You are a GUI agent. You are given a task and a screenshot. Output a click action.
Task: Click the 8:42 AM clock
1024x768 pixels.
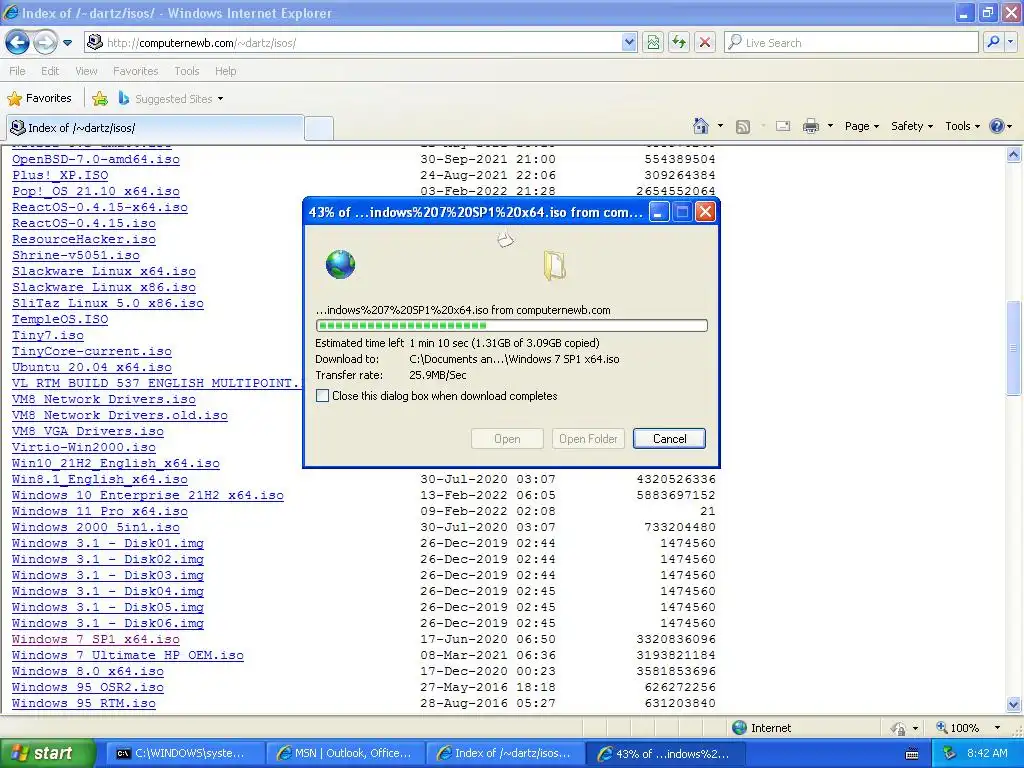(987, 754)
